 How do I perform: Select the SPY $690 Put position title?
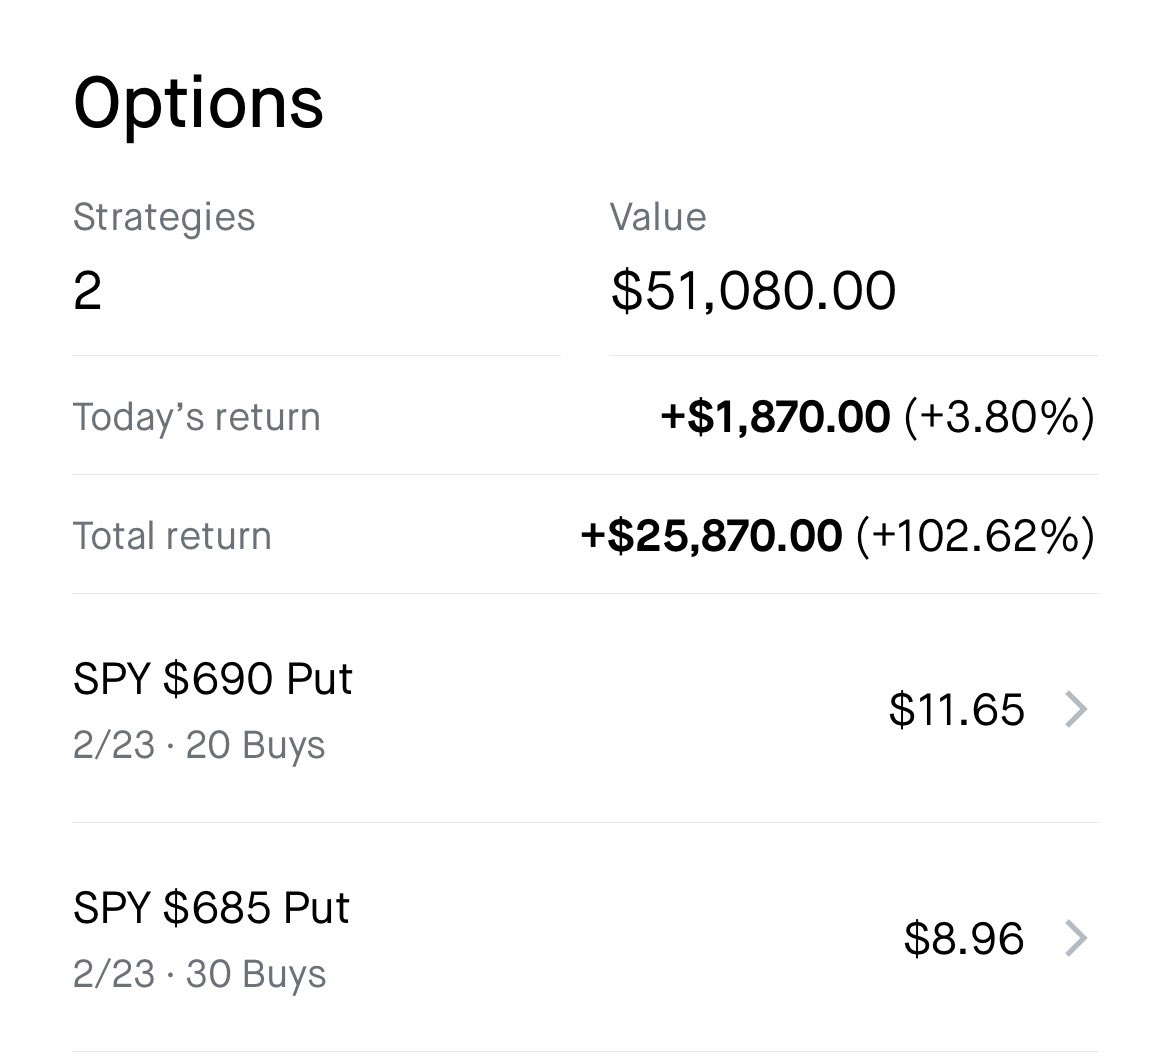coord(213,680)
